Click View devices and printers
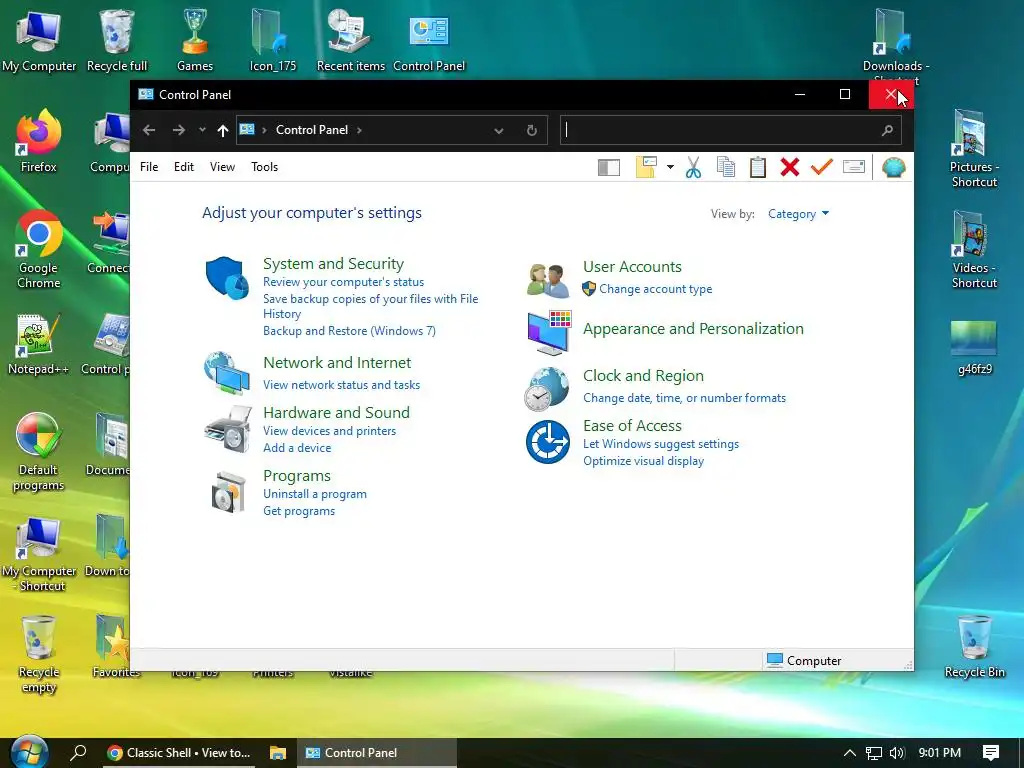This screenshot has height=768, width=1024. pyautogui.click(x=329, y=431)
